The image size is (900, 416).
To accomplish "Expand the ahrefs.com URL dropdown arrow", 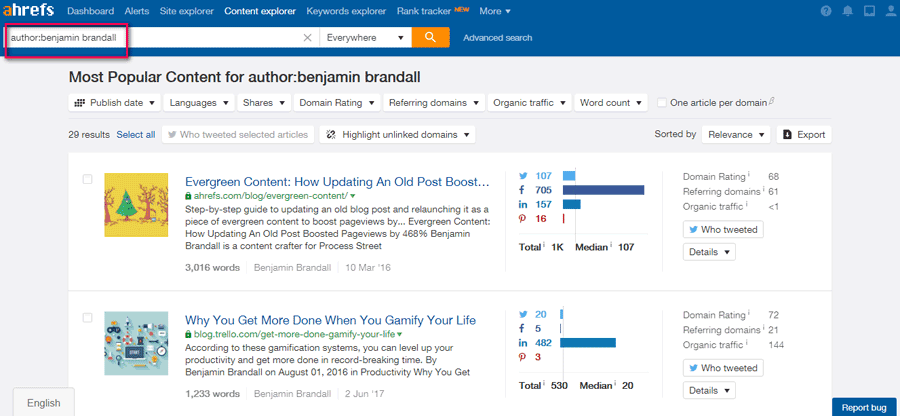I will (x=353, y=196).
